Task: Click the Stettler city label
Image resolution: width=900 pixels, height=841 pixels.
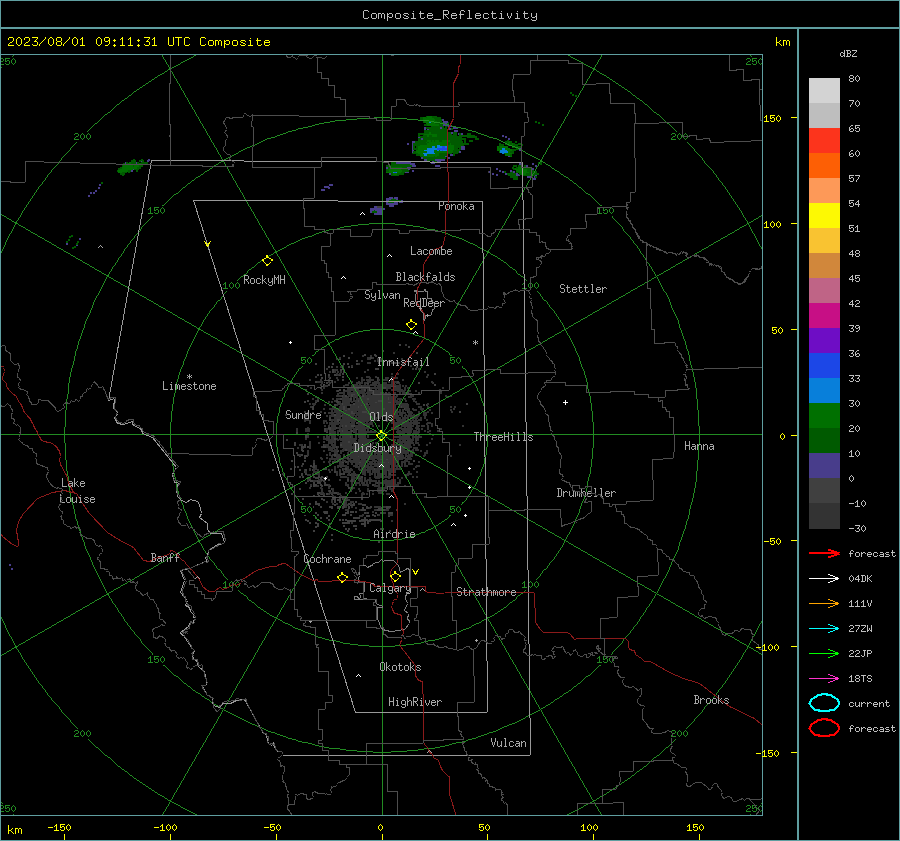Action: pos(583,289)
